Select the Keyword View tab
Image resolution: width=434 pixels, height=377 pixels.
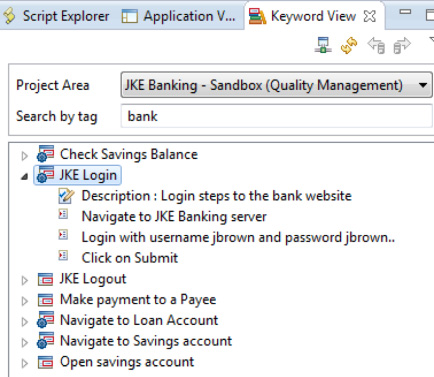313,16
